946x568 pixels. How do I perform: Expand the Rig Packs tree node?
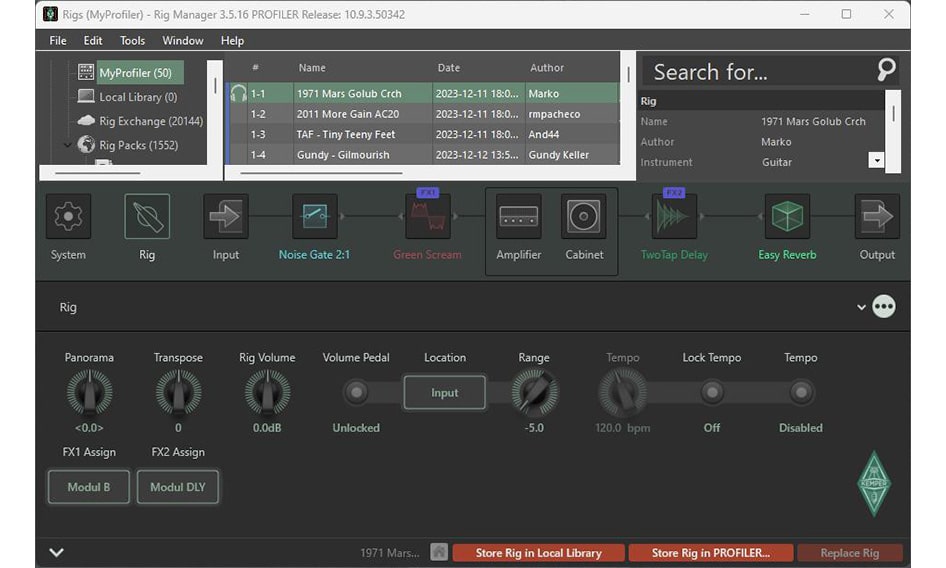click(68, 145)
